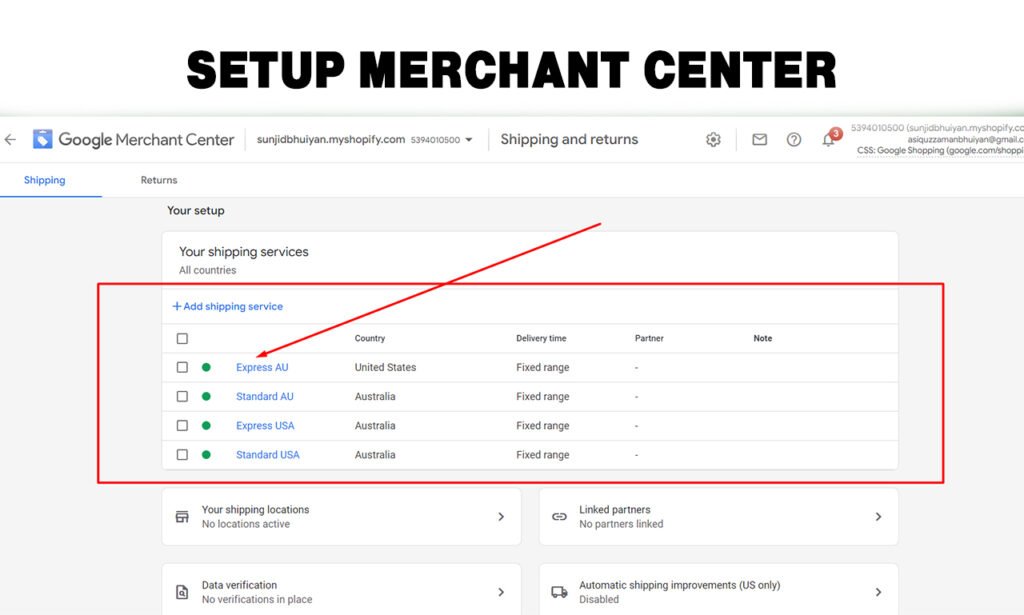Toggle the select-all checkbox in table header
Viewport: 1024px width, 615px height.
(x=182, y=338)
